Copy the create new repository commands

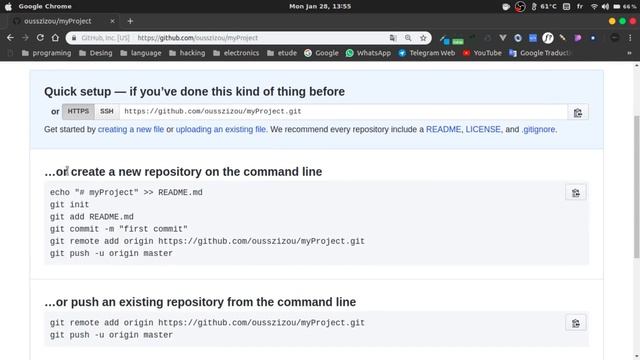(x=576, y=193)
